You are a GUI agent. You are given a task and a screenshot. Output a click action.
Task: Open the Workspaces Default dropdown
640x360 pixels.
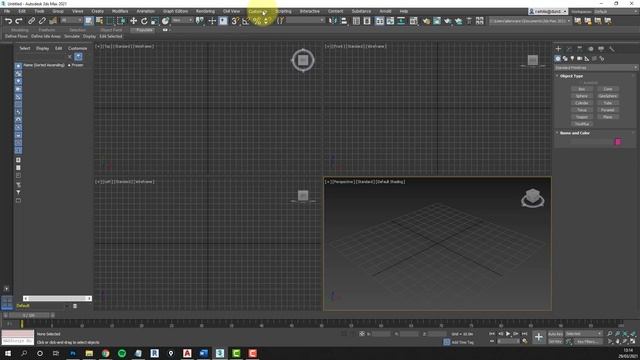click(x=615, y=11)
